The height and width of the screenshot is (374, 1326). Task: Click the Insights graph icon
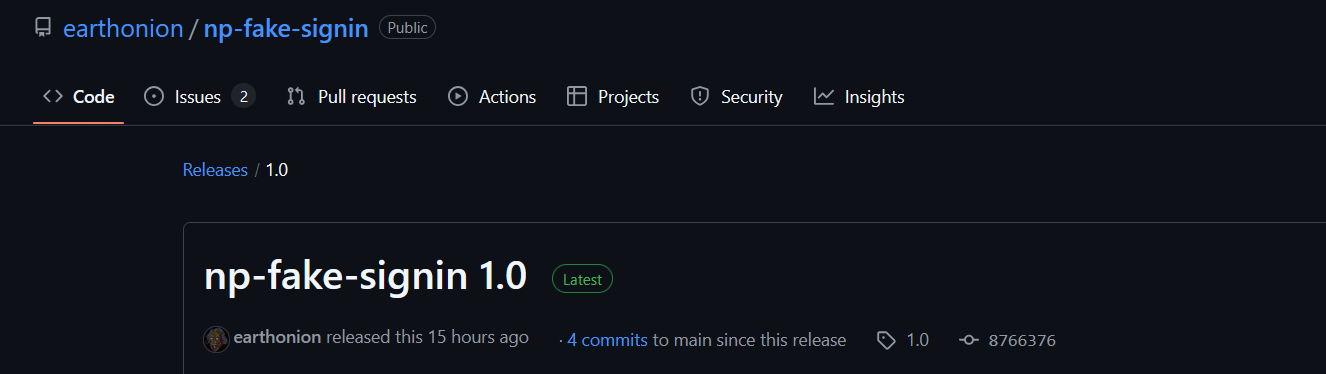(x=824, y=97)
